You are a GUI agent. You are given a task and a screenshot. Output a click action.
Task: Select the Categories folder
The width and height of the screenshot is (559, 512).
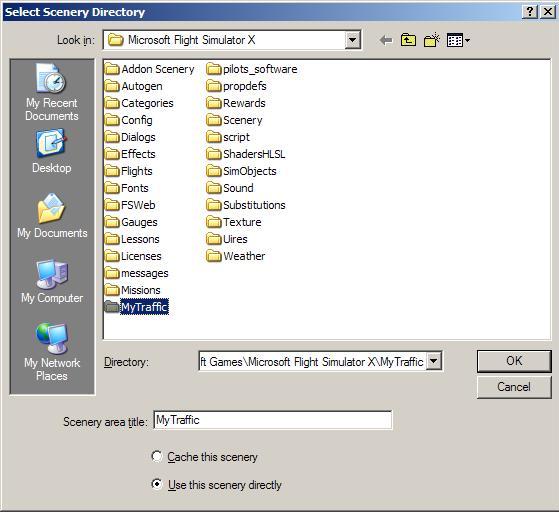(x=139, y=103)
